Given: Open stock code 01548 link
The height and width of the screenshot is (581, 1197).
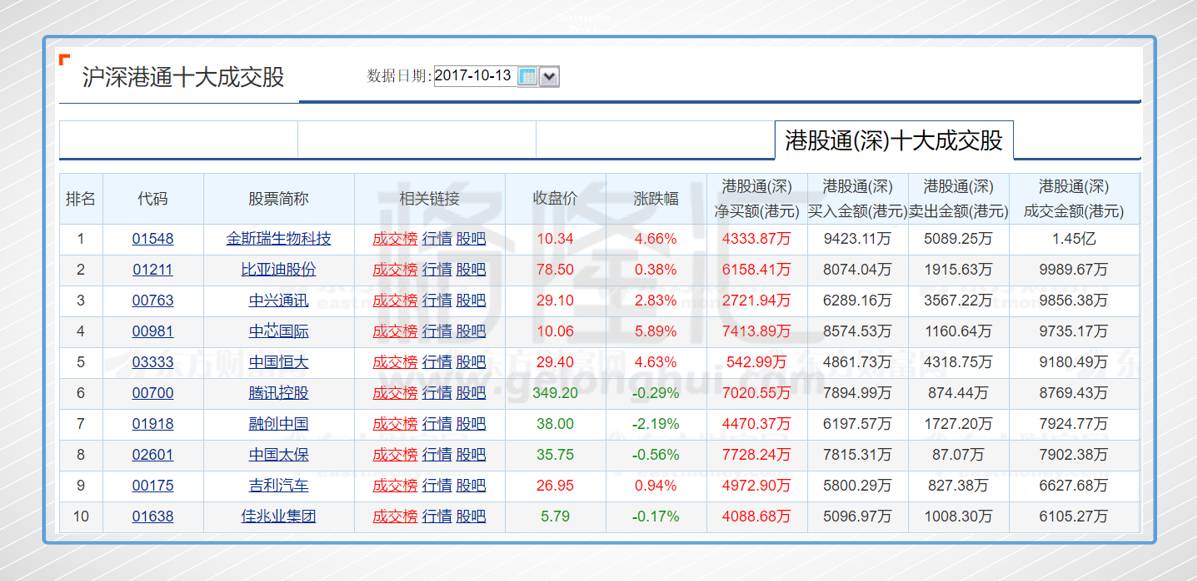Looking at the screenshot, I should tap(153, 239).
